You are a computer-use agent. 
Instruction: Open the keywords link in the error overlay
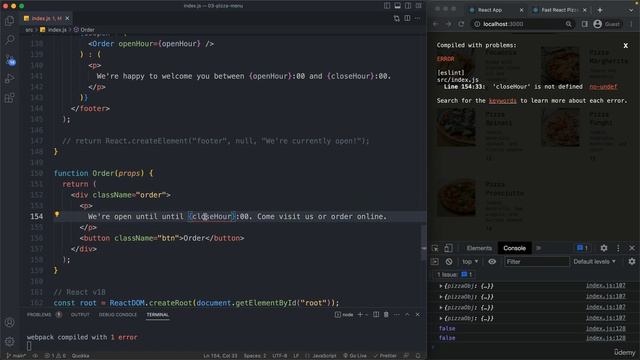pyautogui.click(x=502, y=101)
